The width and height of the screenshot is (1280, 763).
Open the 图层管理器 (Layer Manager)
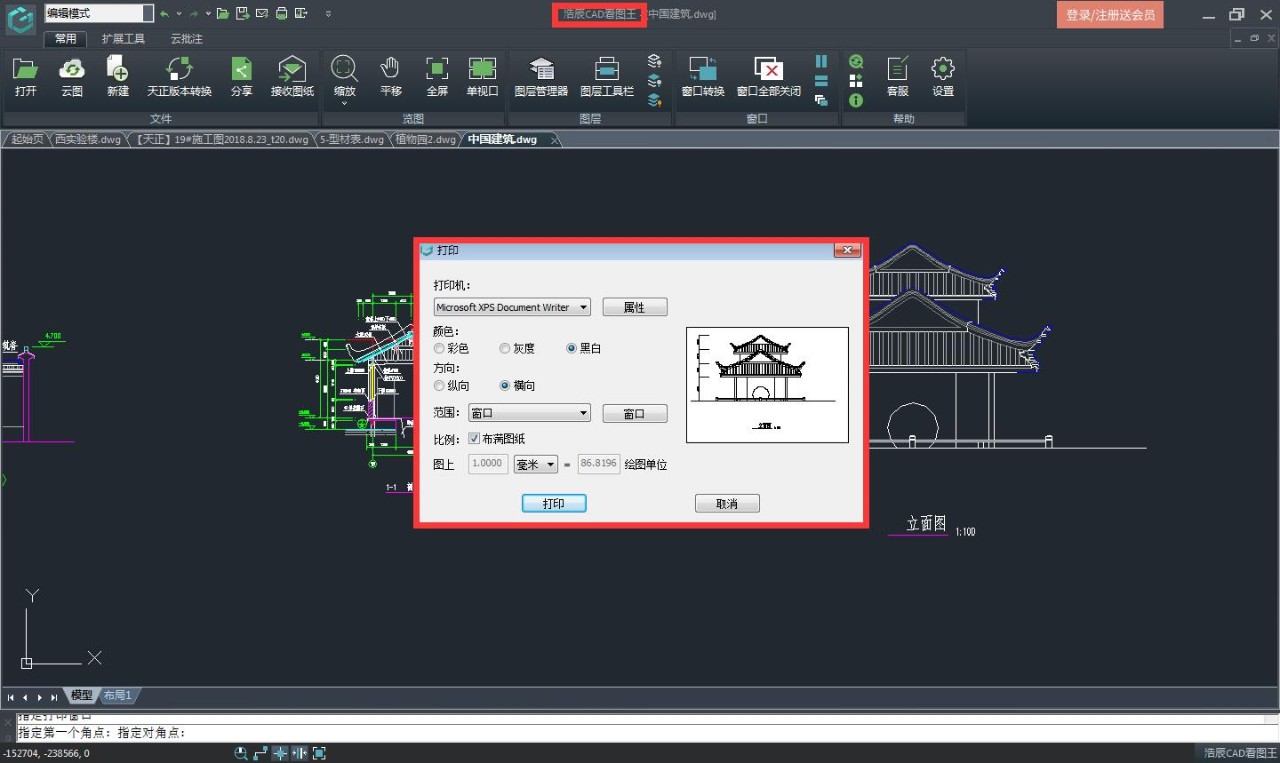541,78
